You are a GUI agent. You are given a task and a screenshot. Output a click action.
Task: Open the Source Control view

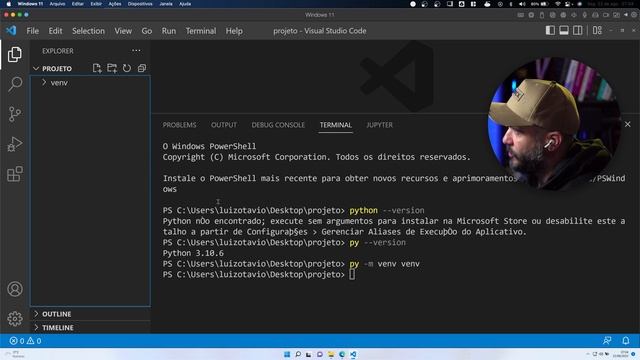coord(15,114)
